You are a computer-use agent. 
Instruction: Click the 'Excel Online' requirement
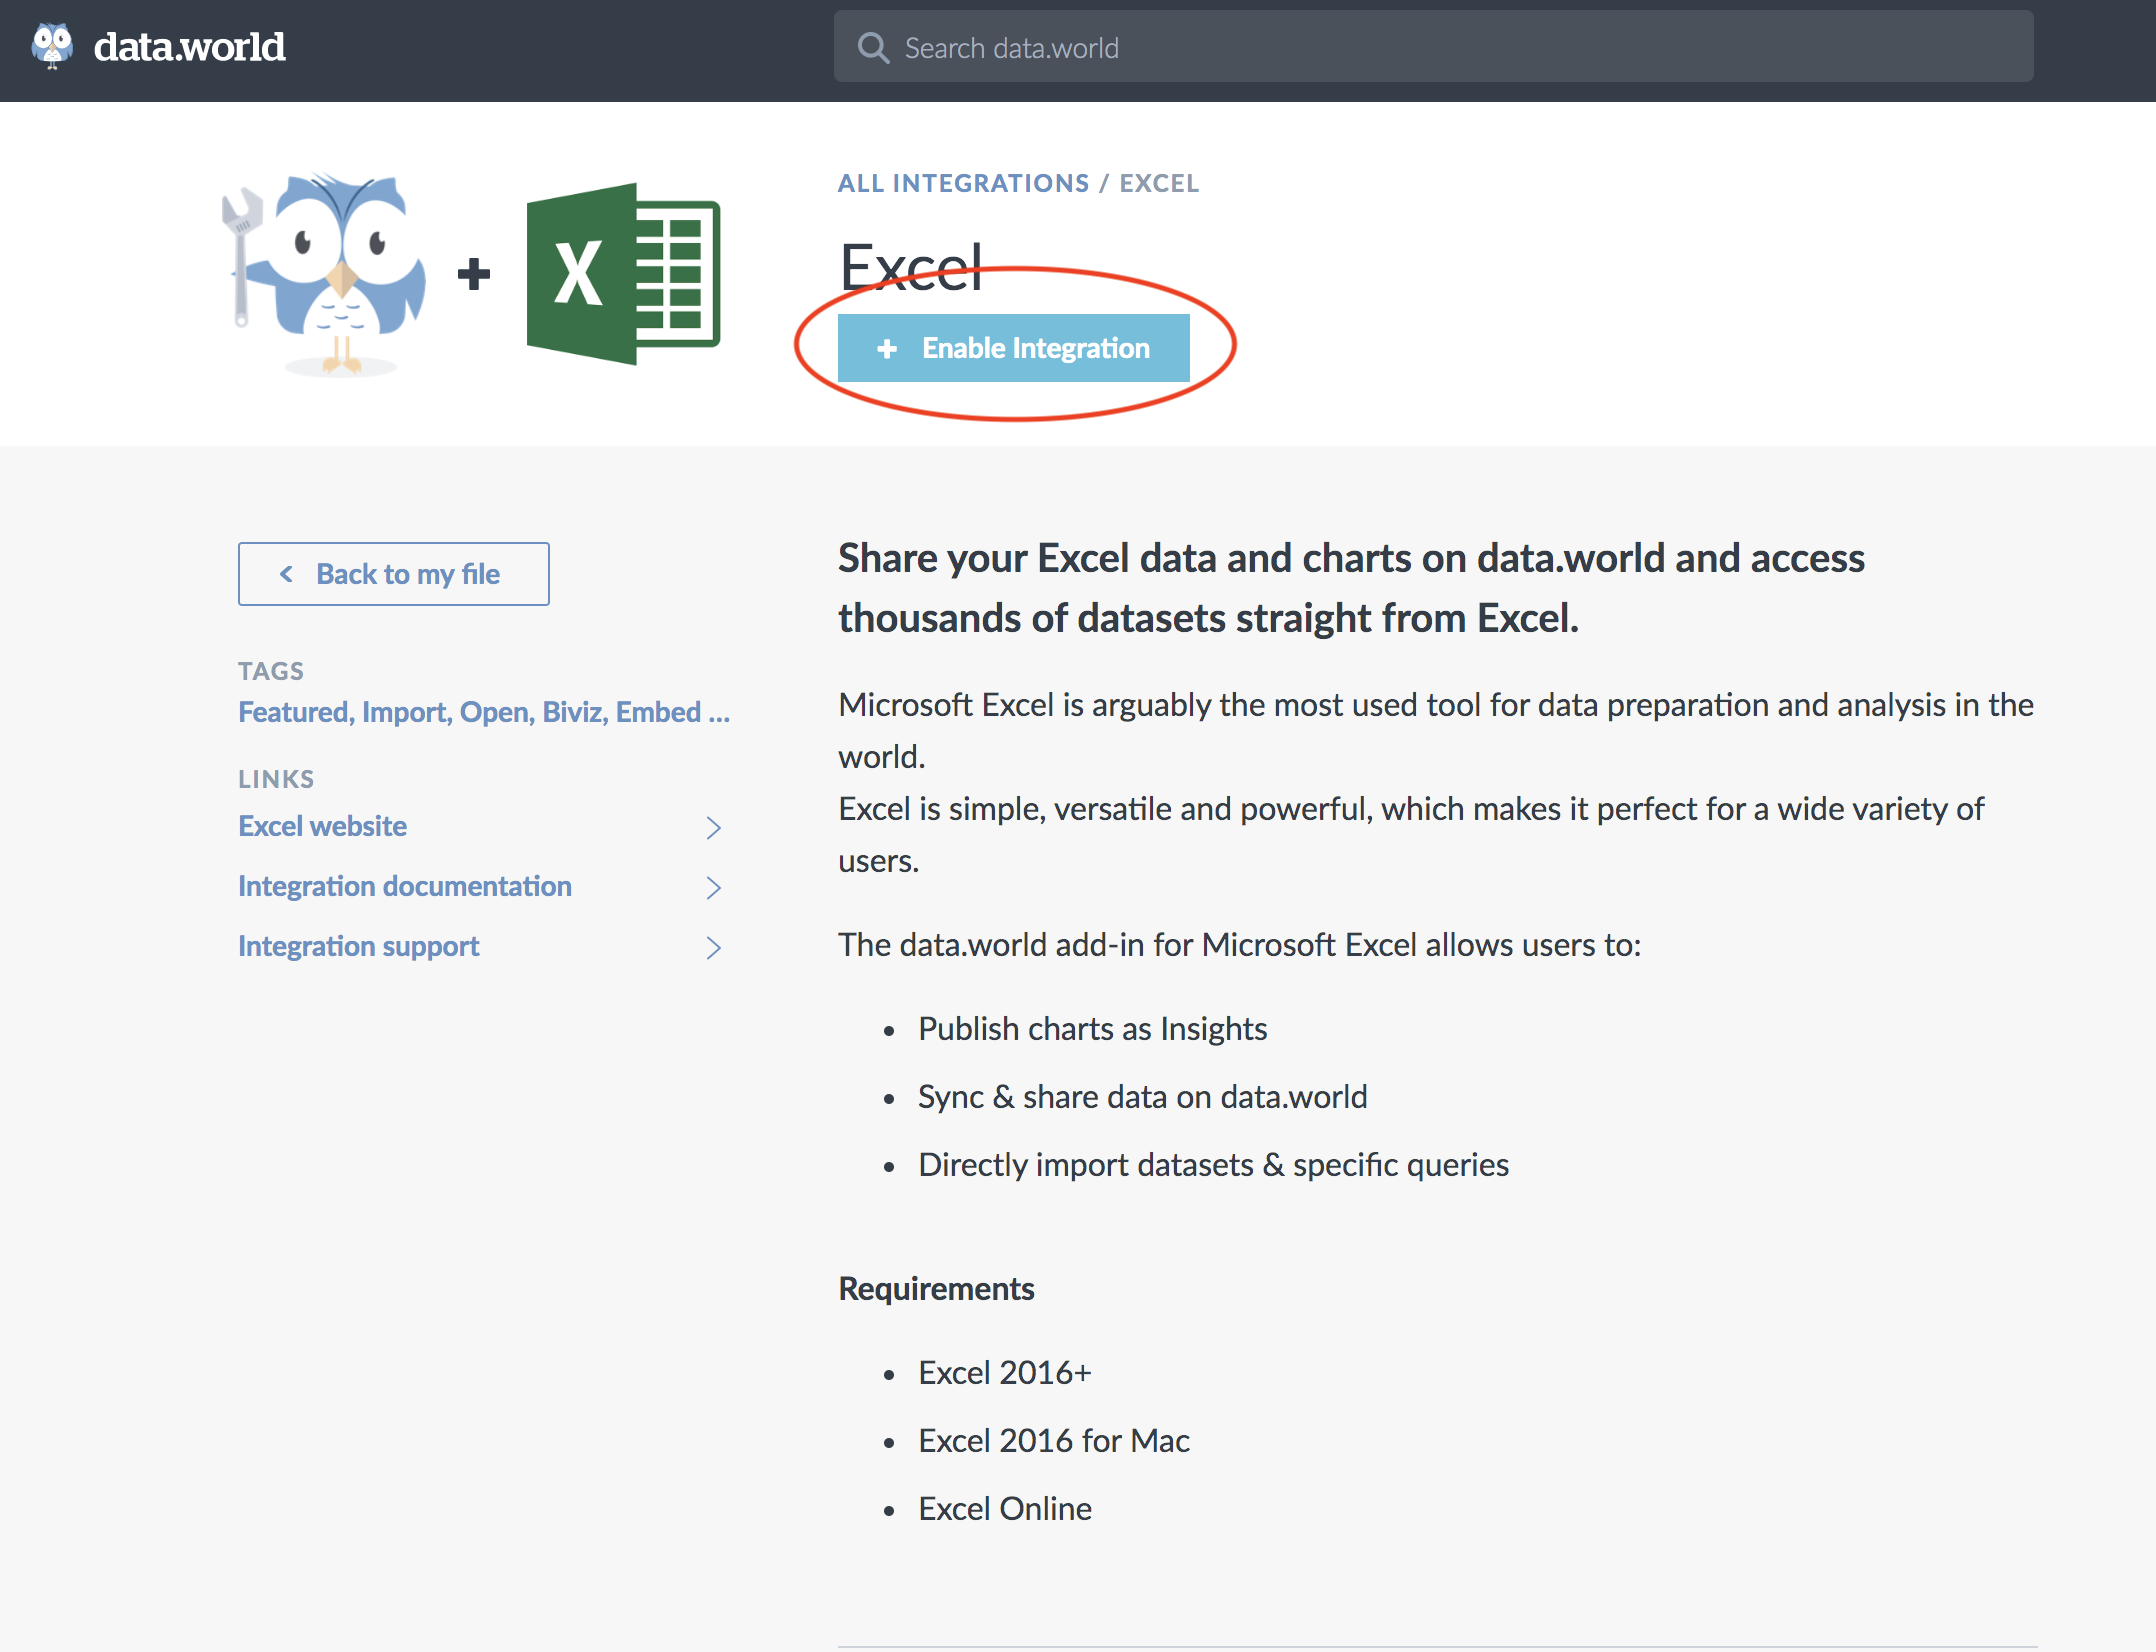pos(1004,1509)
